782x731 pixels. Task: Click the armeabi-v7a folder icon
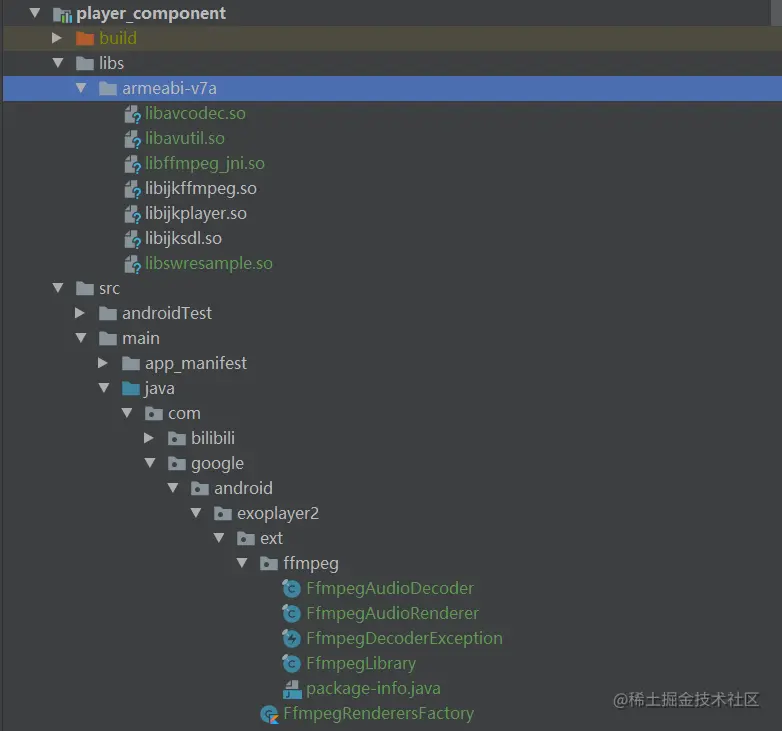pos(108,89)
